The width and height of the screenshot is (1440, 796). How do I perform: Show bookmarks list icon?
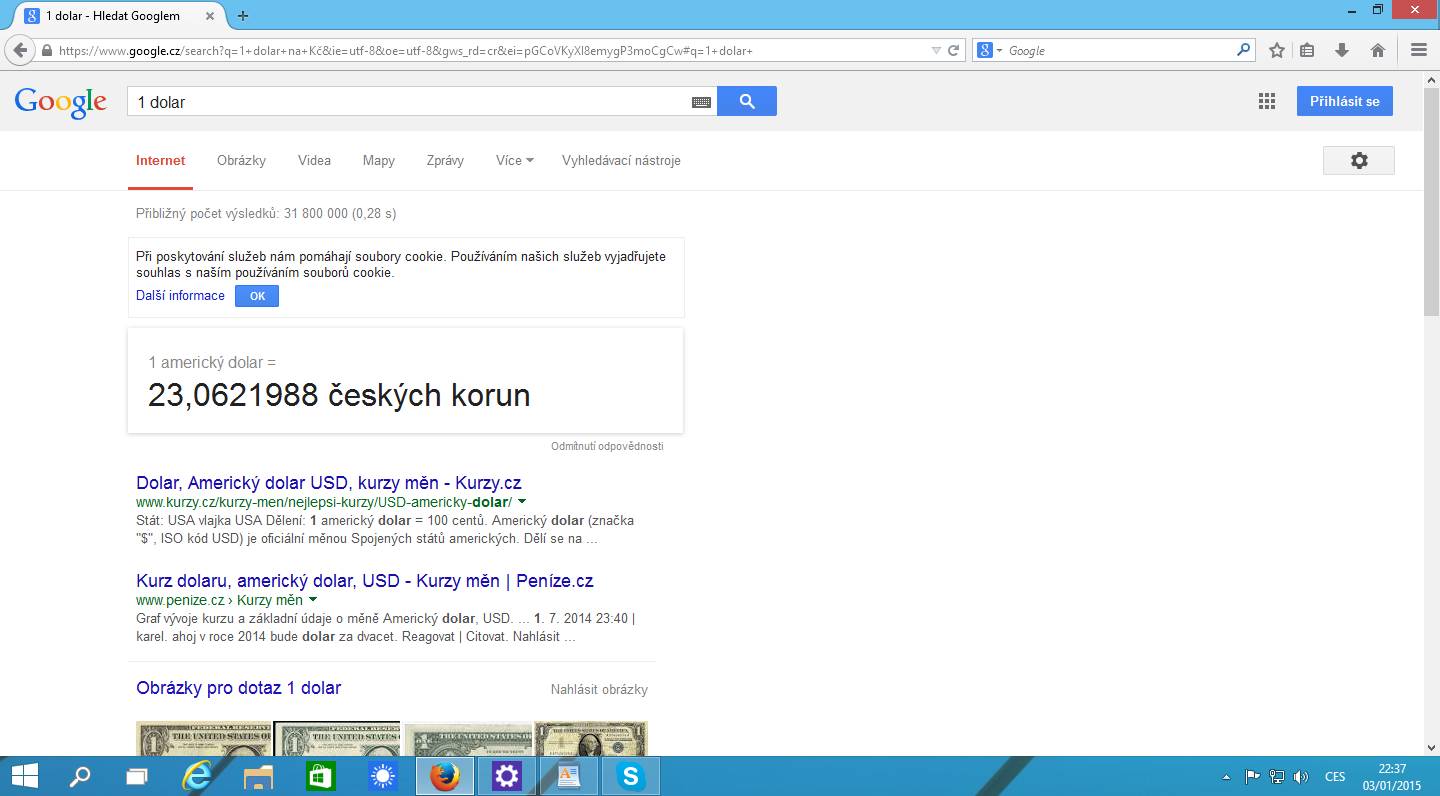tap(1308, 50)
